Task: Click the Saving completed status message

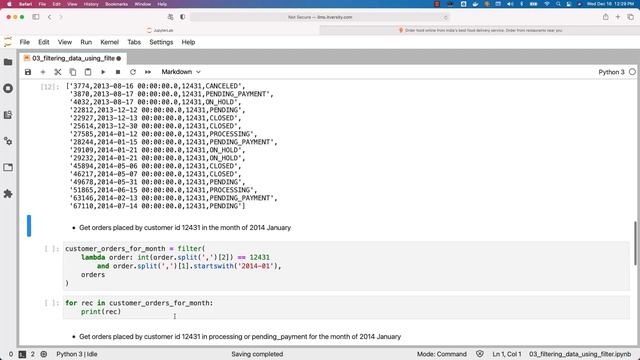Action: point(257,354)
